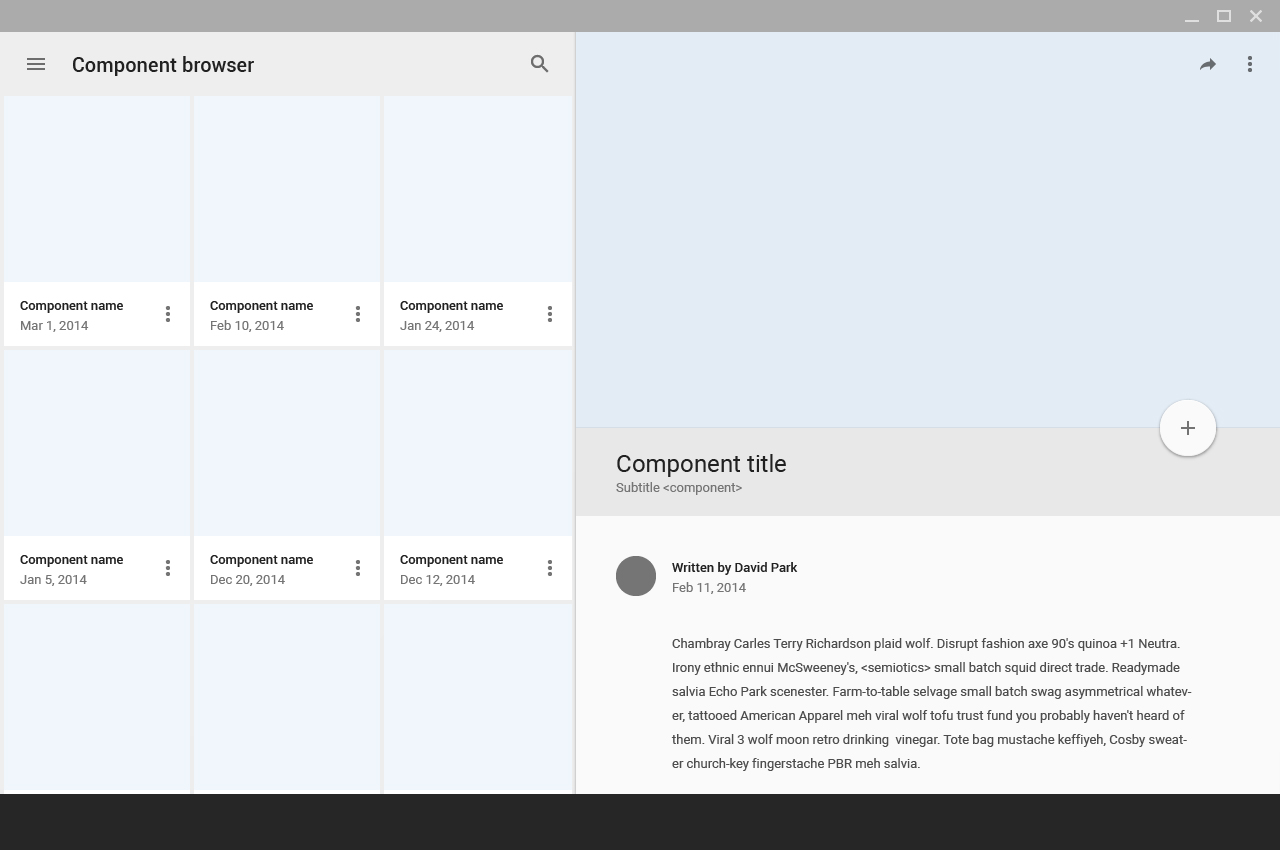
Task: Click the Jan 24, 2014 component name label
Action: point(451,306)
